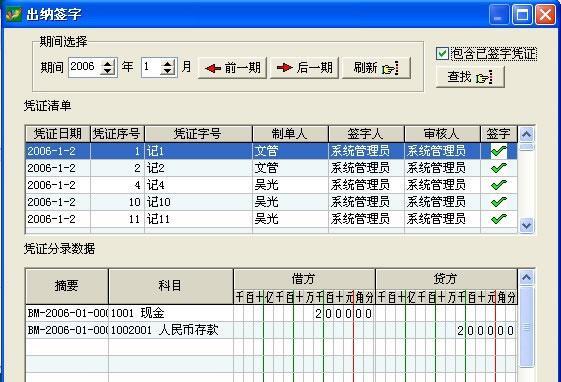Click 吴光 maker cell in row 记10
The height and width of the screenshot is (382, 561).
click(290, 202)
